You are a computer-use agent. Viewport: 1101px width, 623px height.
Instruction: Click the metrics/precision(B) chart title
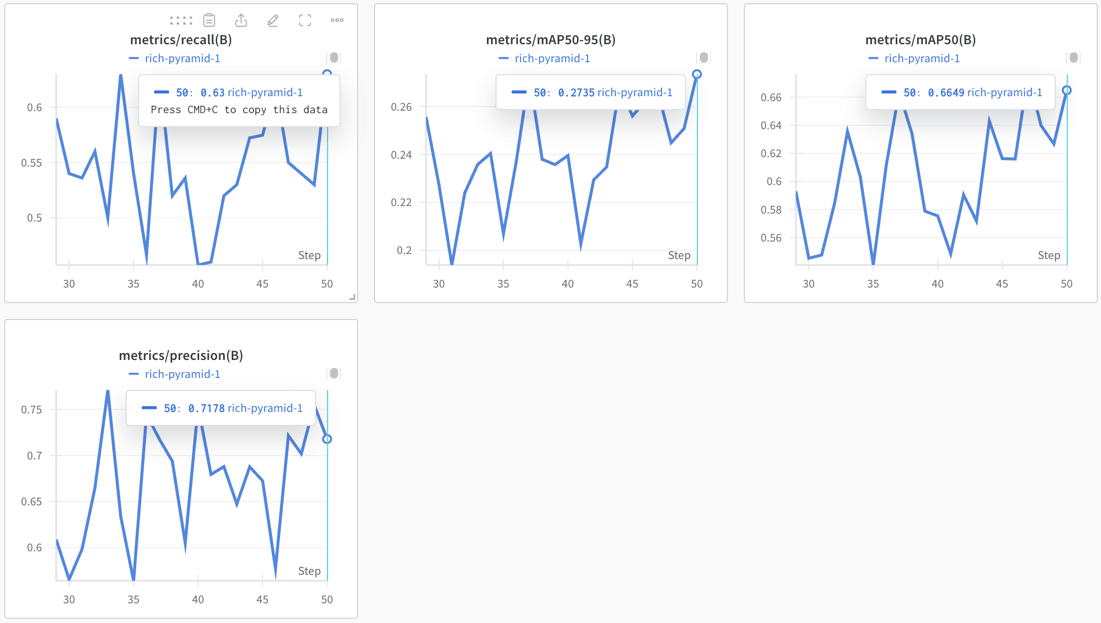181,355
